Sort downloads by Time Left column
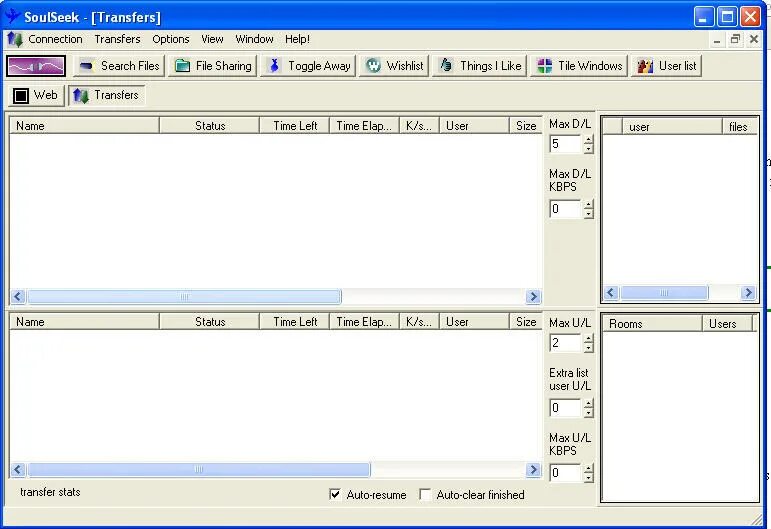Image resolution: width=771 pixels, height=529 pixels. tap(295, 126)
